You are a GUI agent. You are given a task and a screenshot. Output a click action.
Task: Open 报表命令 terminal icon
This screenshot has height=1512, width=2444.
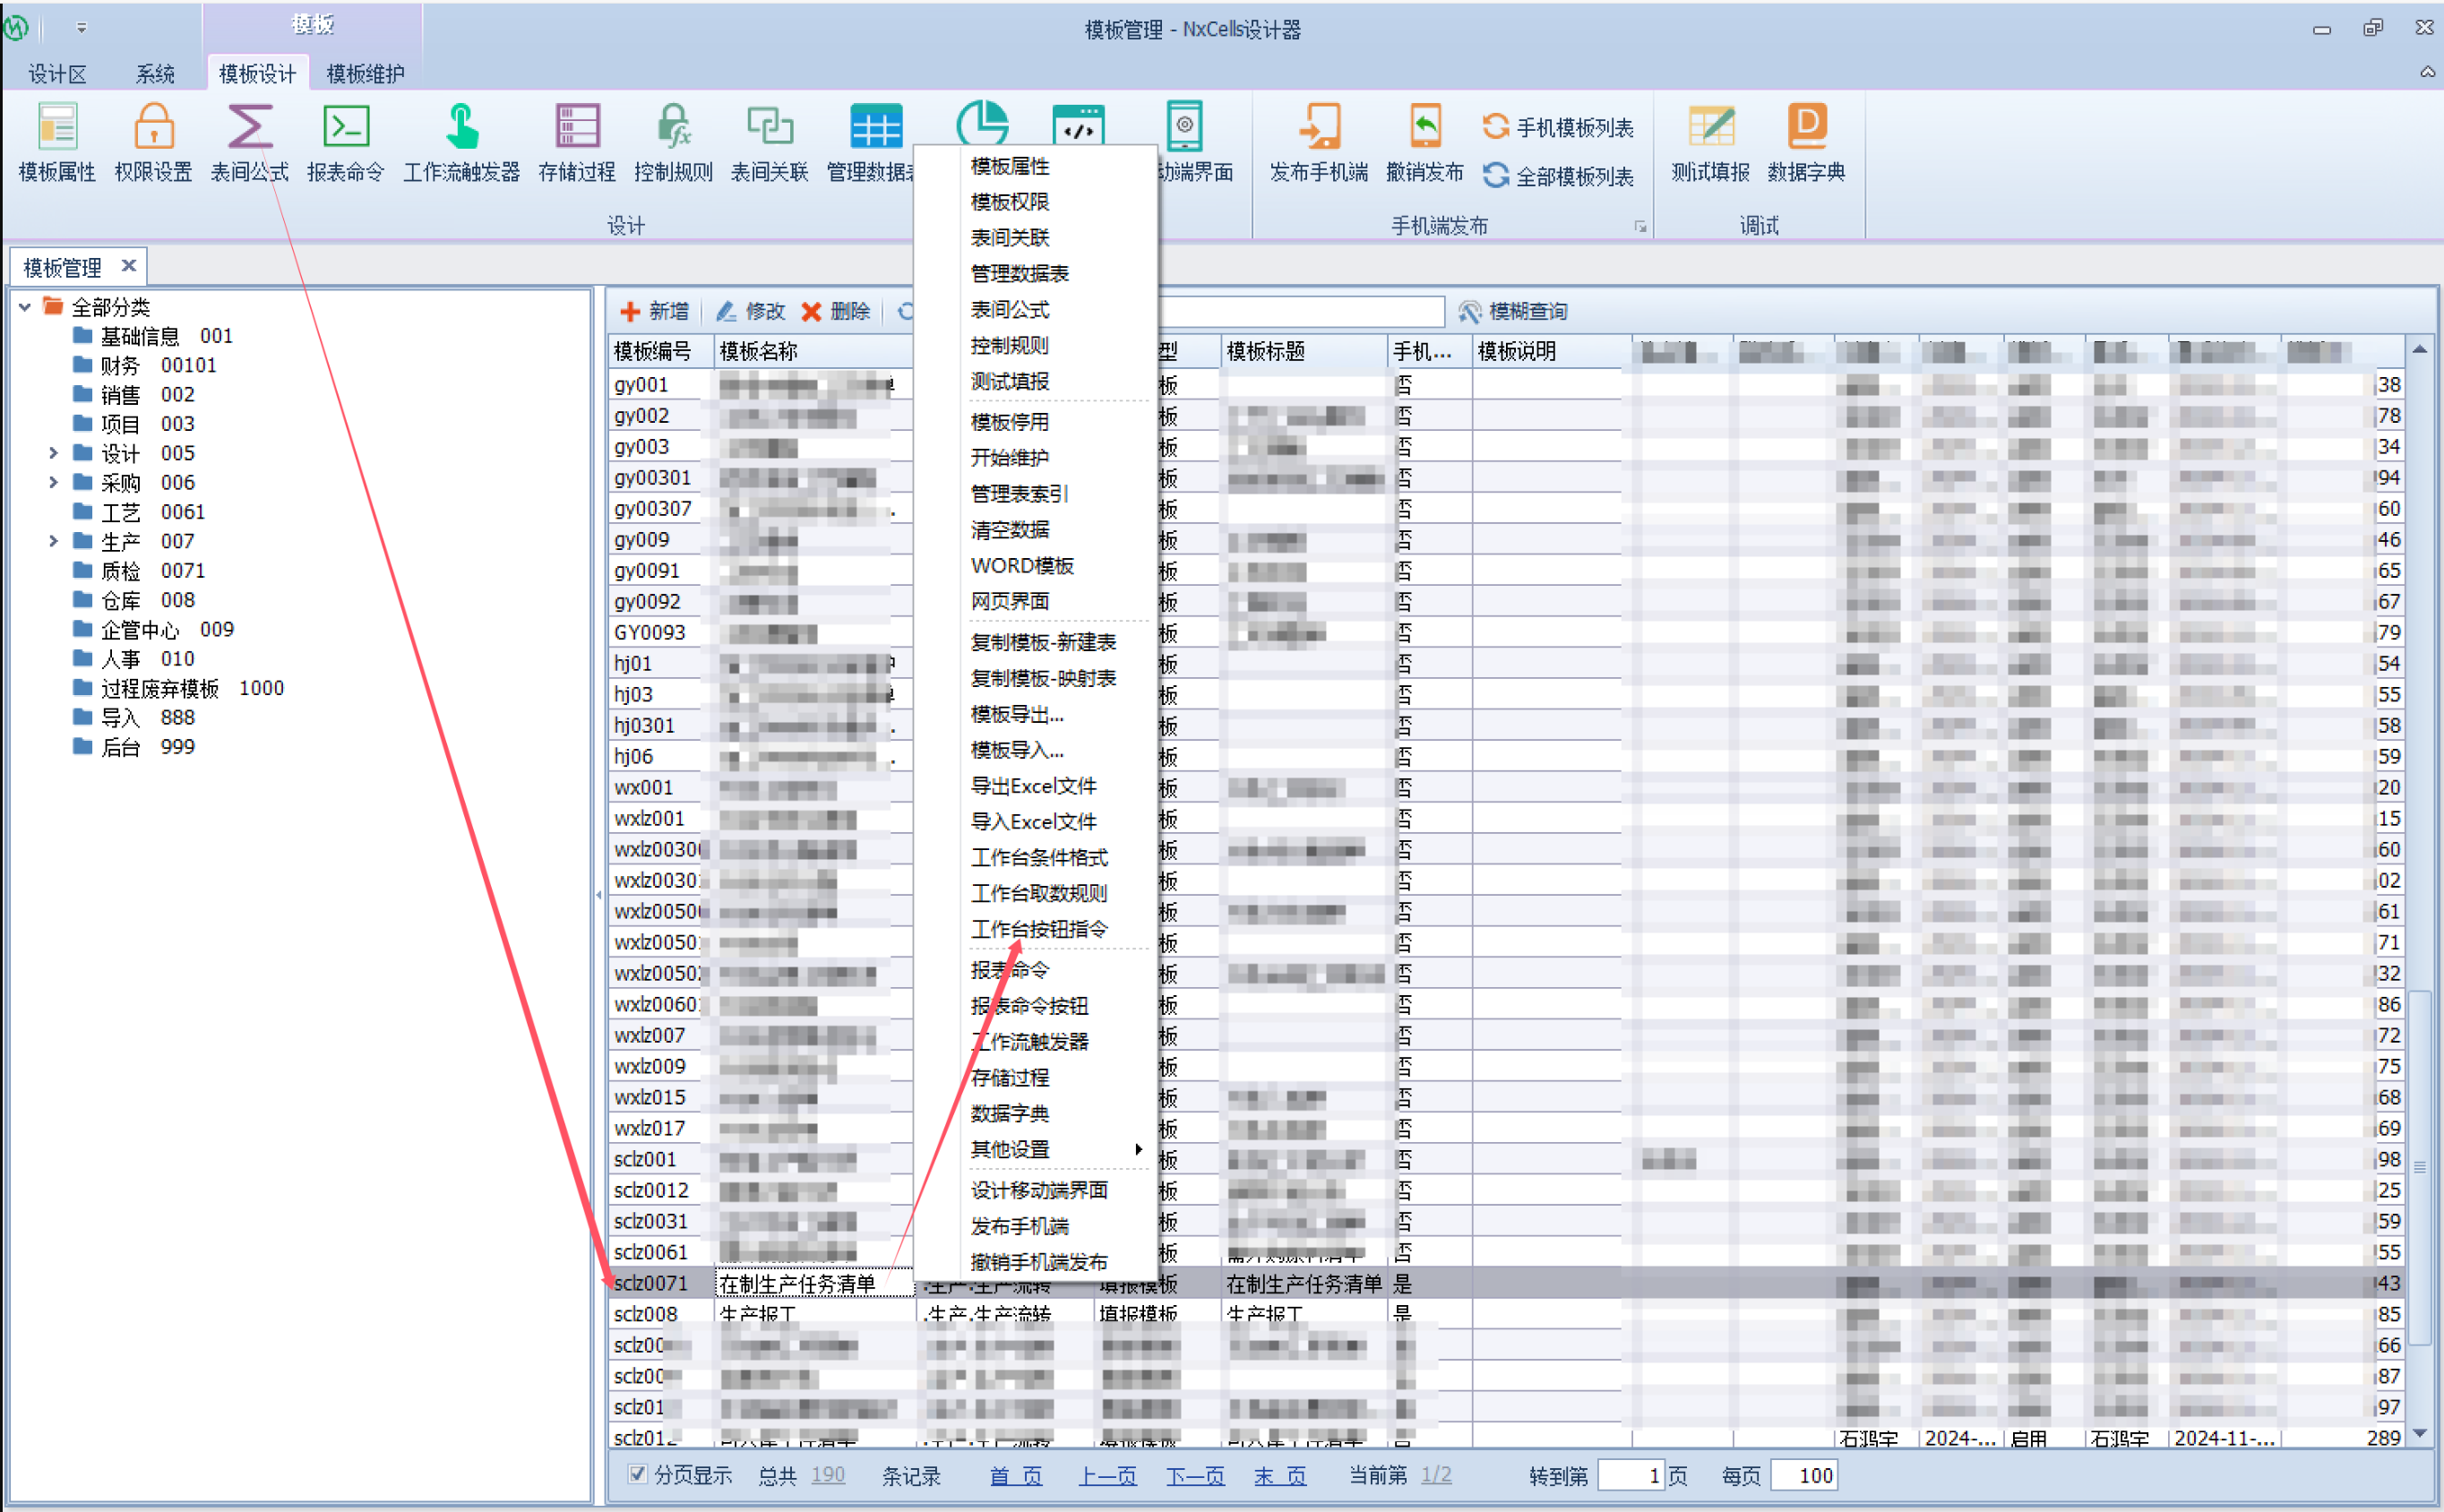pos(345,128)
